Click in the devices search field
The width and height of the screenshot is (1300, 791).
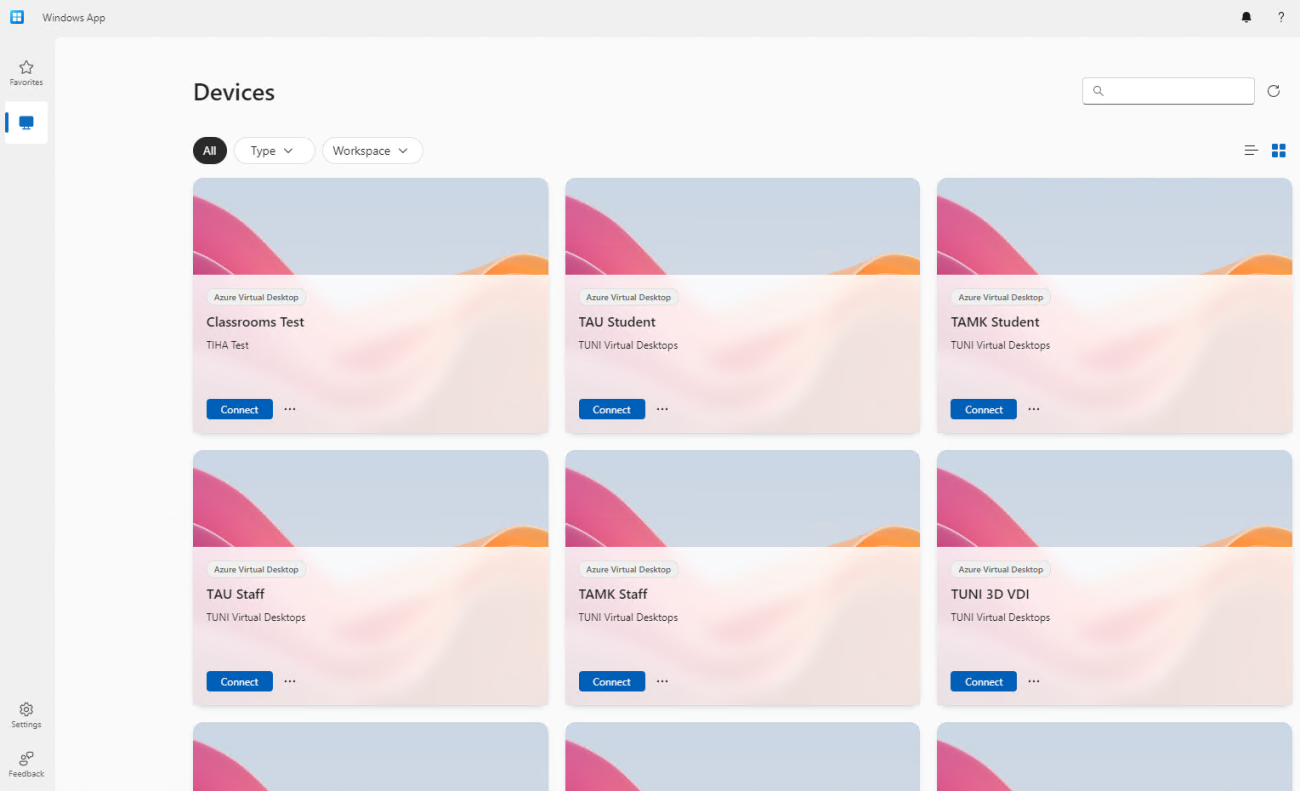[1168, 91]
